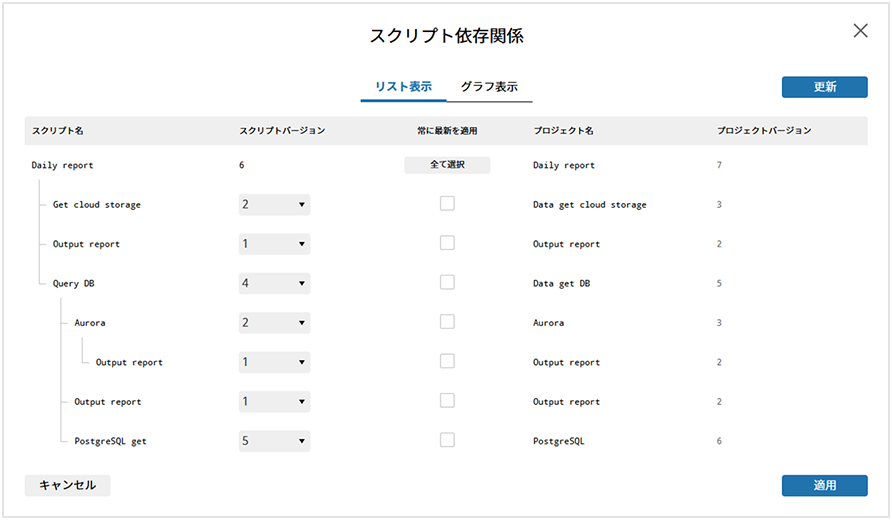Click the プロジェクト名 column header
Screen dimensions: 892x522
coord(563,131)
